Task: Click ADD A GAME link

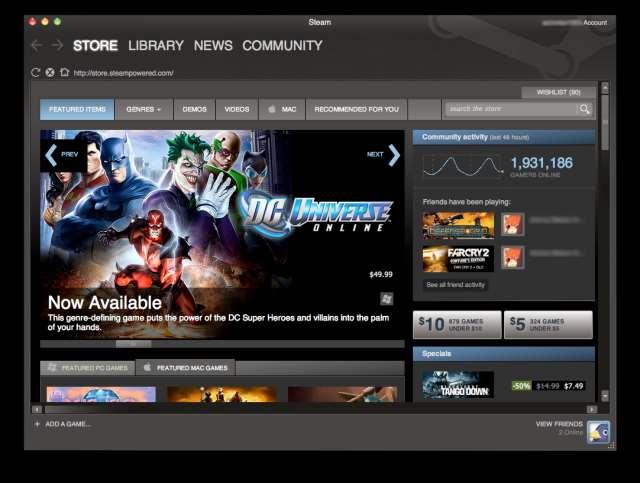Action: tap(68, 424)
